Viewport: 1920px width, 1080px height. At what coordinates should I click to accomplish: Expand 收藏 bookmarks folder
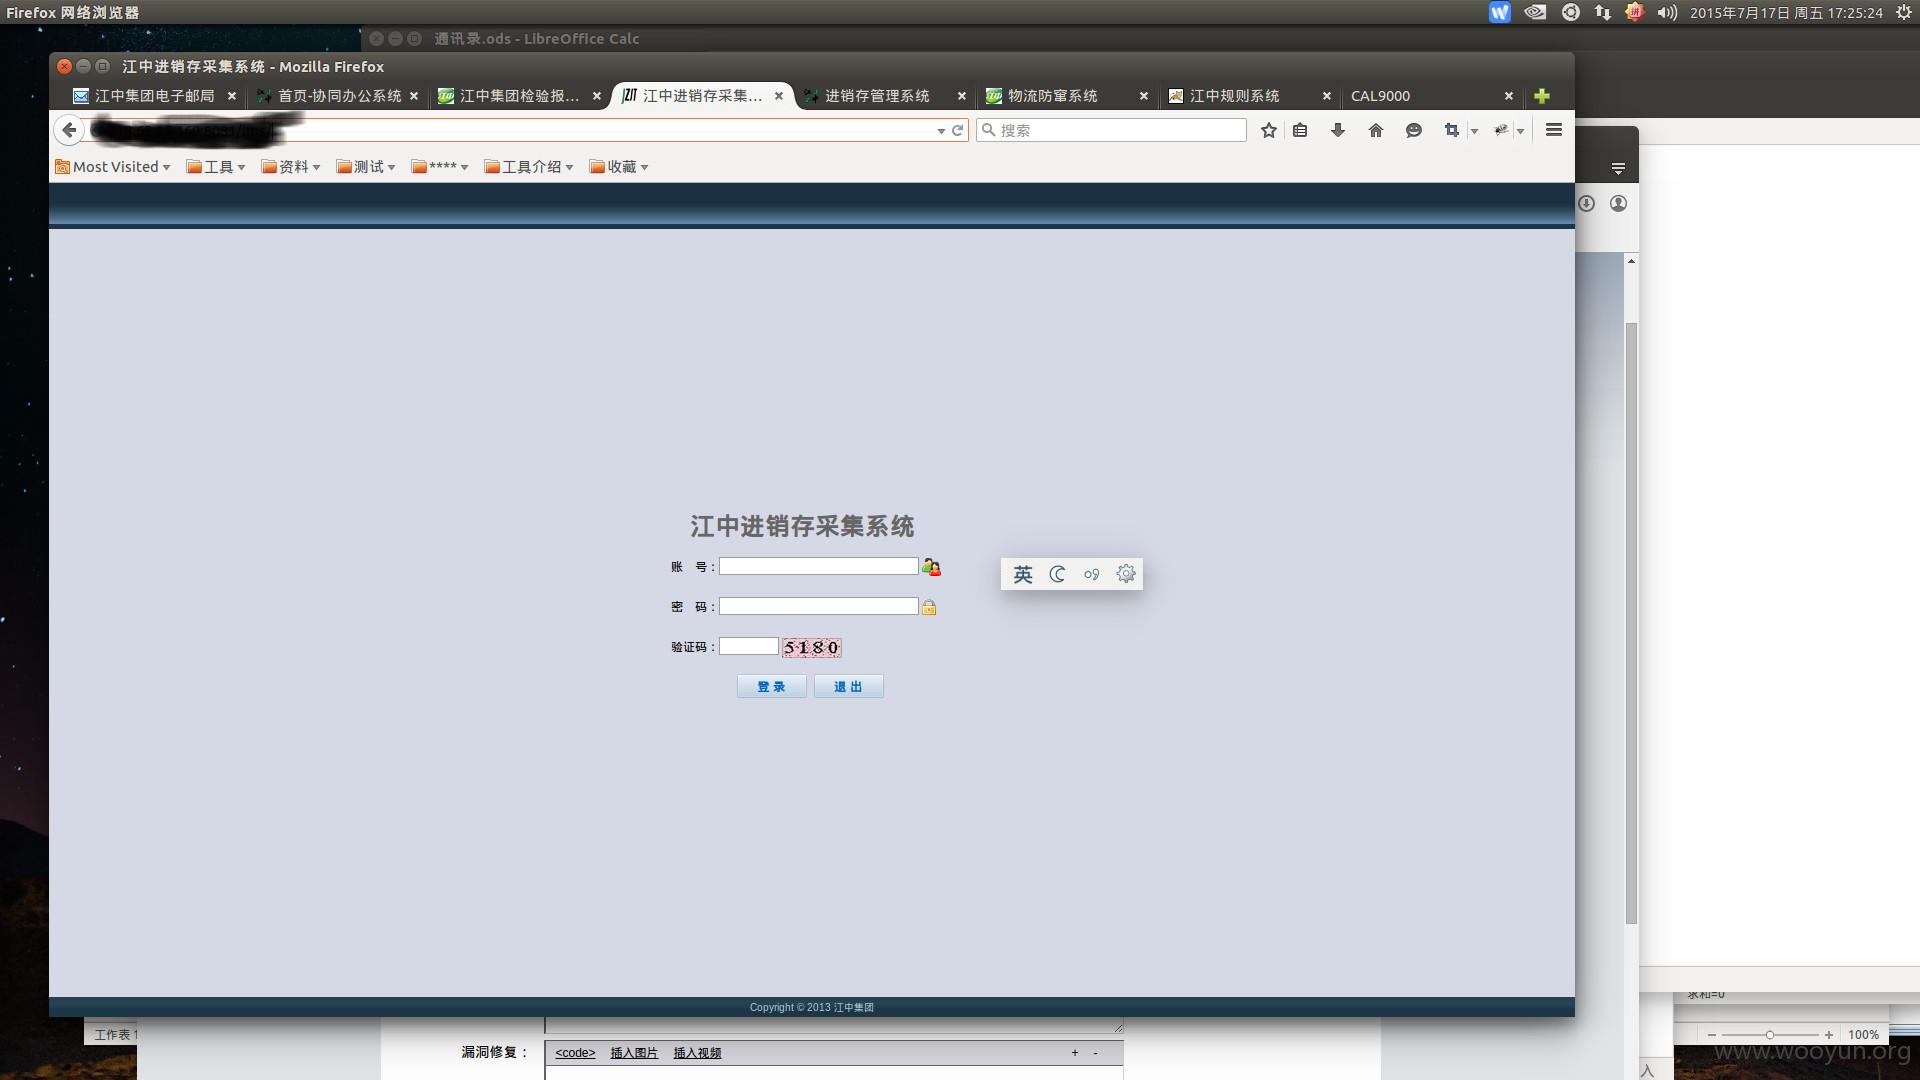[619, 167]
